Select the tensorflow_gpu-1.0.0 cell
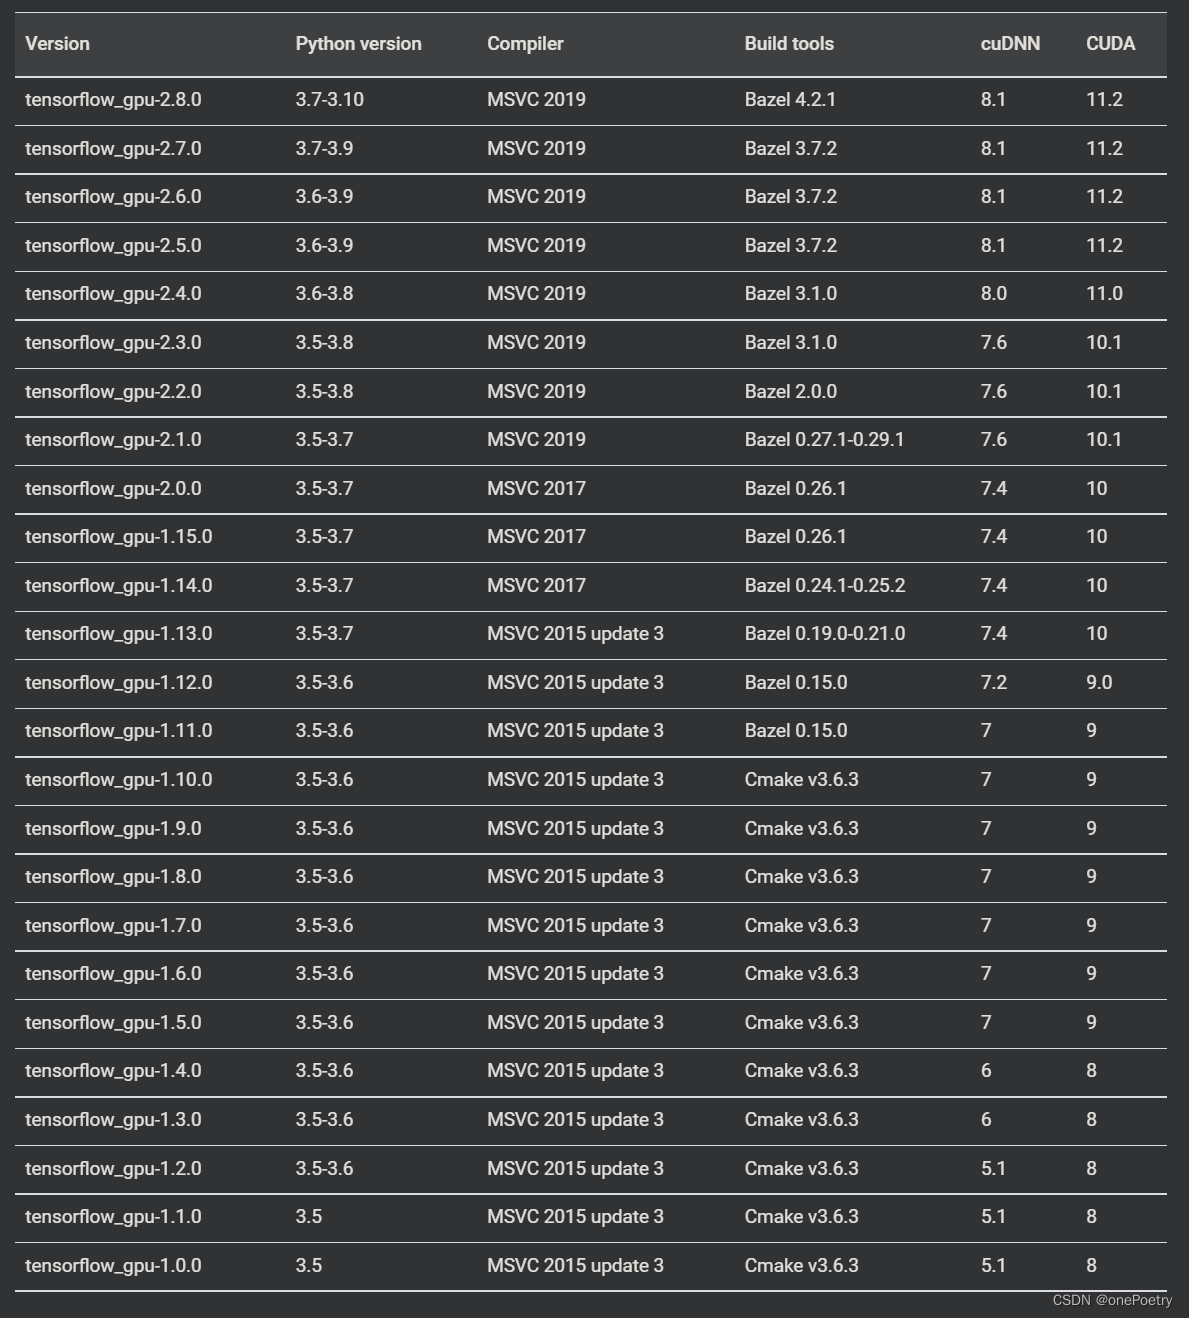Screen dimensions: 1189x1318 [113, 1266]
